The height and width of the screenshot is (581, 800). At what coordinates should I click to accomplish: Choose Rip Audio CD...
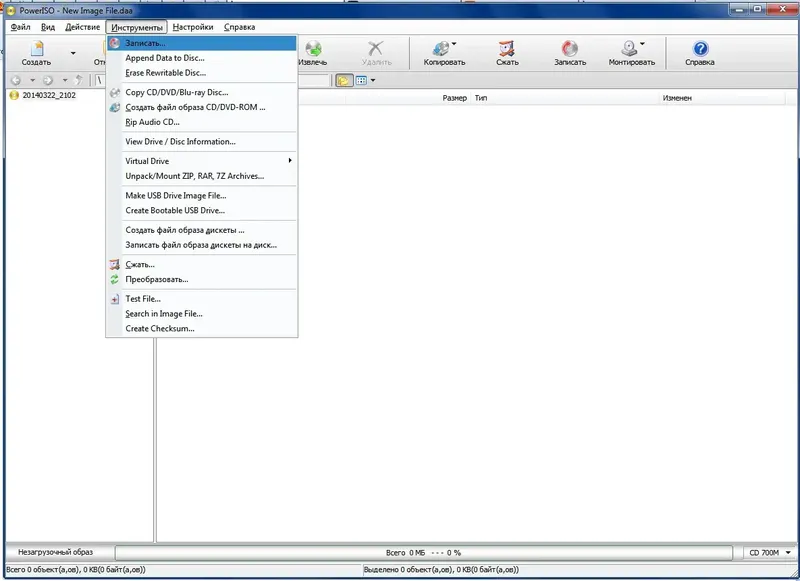(202, 122)
